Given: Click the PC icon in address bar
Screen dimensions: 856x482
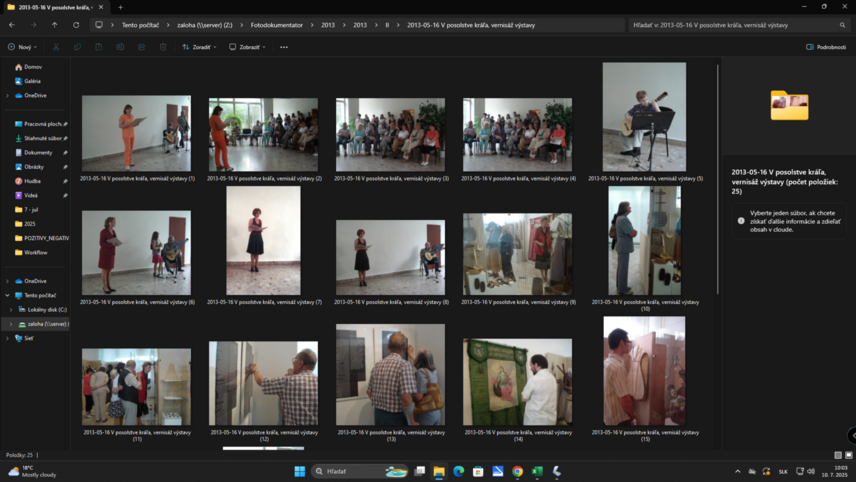Looking at the screenshot, I should click(x=99, y=25).
